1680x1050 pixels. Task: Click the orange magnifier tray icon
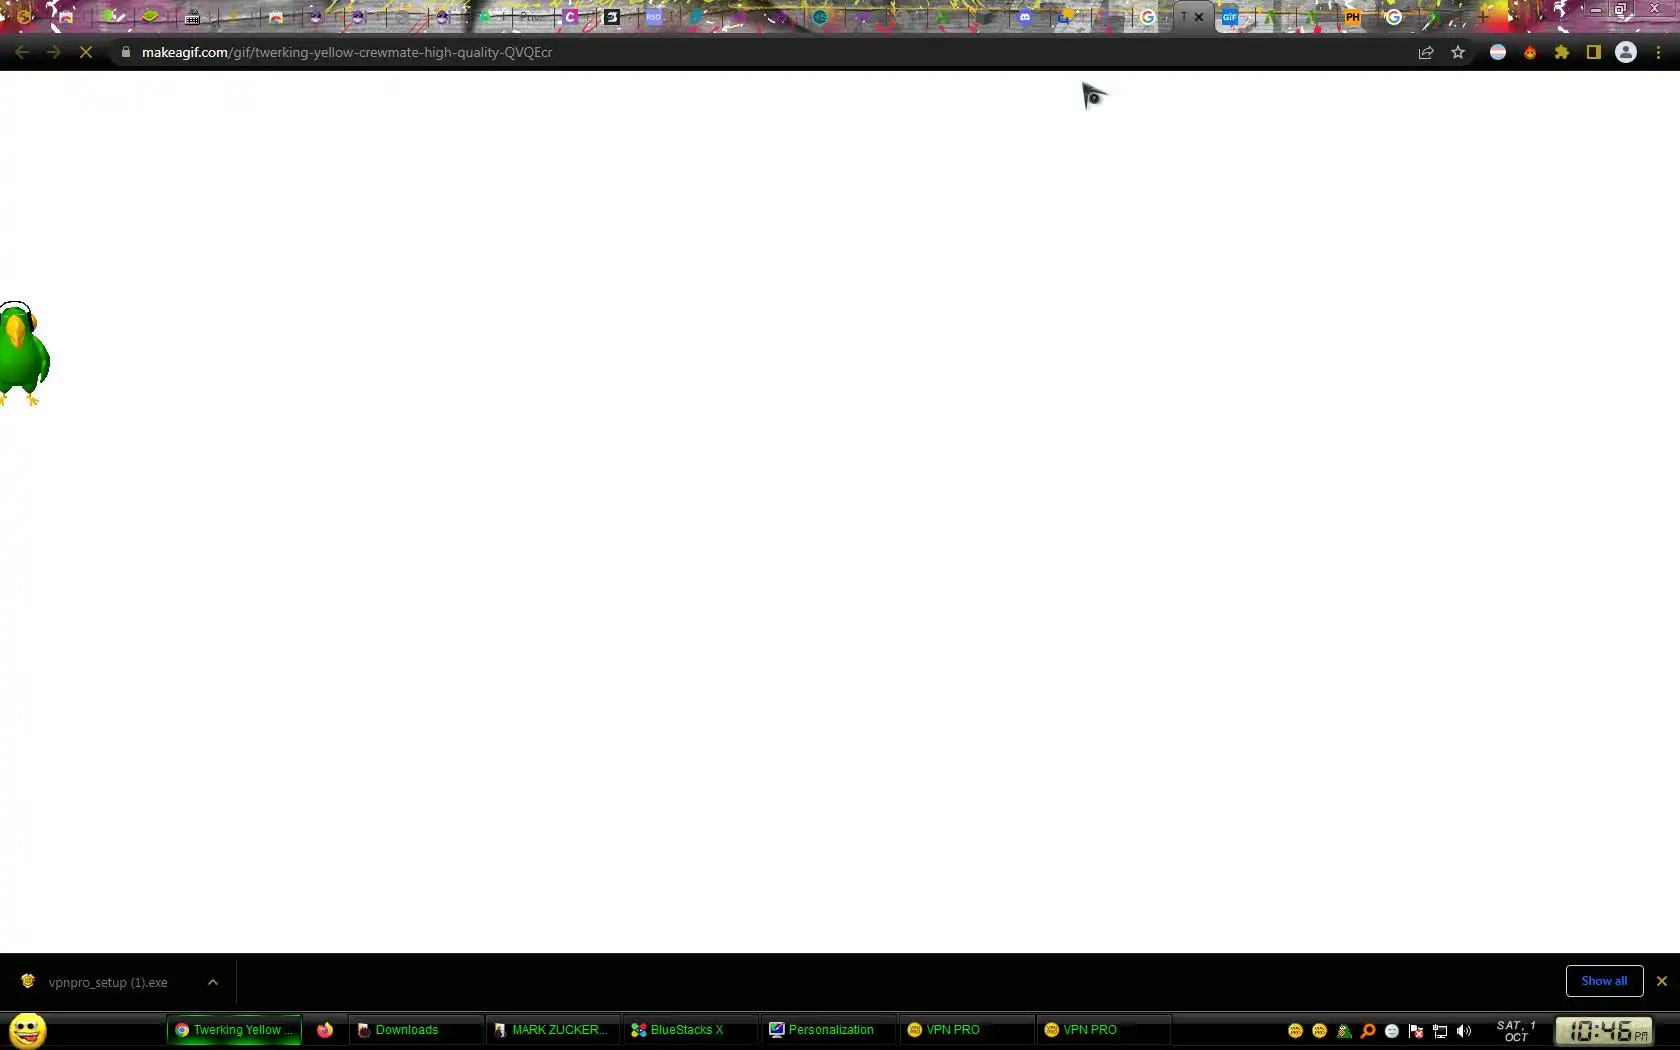[x=1368, y=1031]
